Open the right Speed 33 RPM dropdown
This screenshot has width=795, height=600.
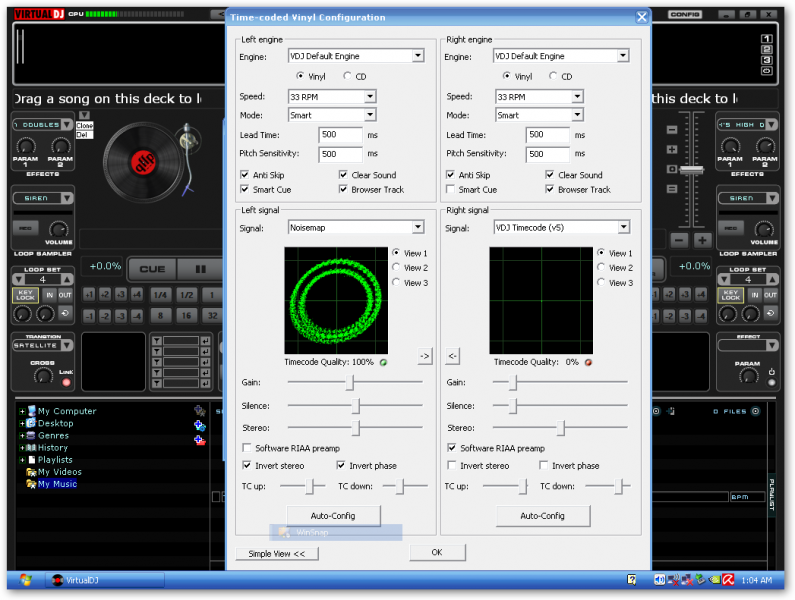click(x=577, y=96)
